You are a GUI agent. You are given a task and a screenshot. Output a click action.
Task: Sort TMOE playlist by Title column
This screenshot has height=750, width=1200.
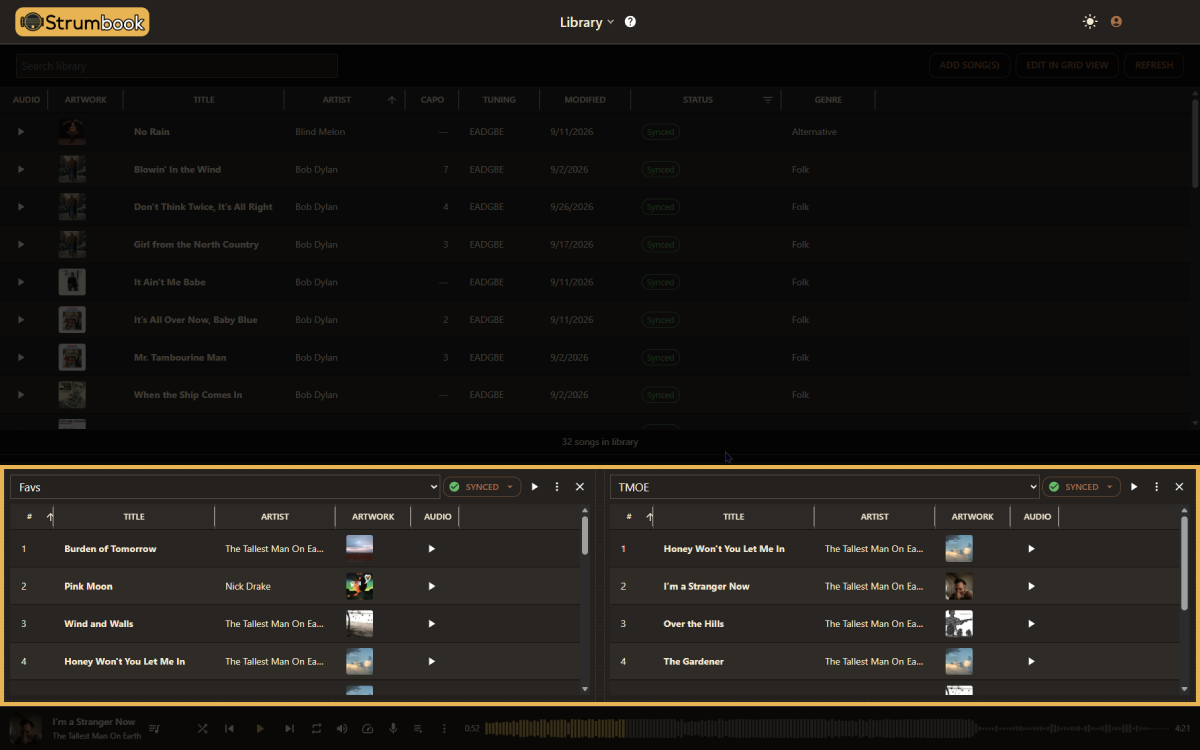(734, 517)
